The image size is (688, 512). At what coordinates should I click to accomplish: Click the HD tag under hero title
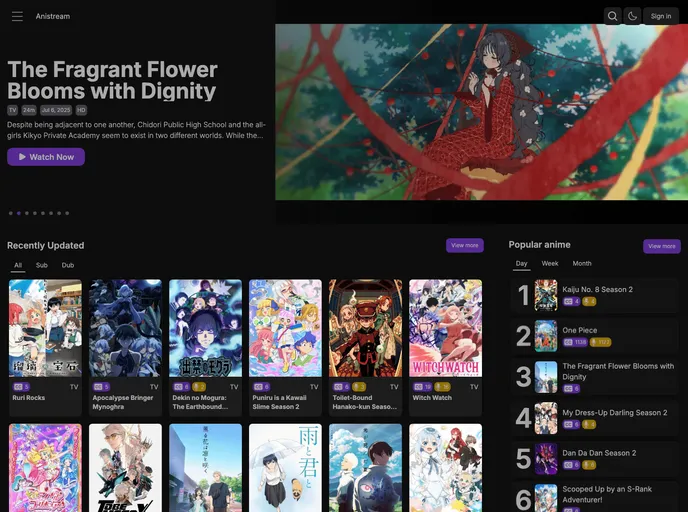[x=81, y=110]
